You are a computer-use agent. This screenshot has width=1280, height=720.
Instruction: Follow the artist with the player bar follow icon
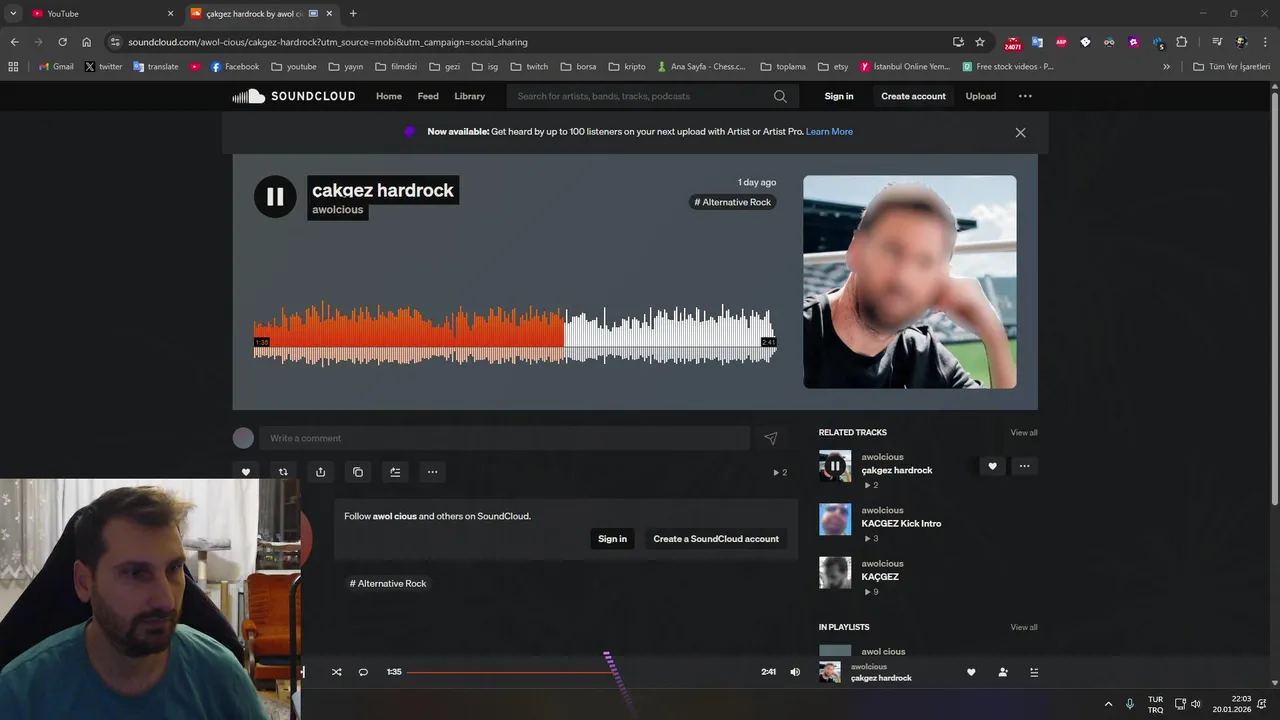pos(1003,673)
